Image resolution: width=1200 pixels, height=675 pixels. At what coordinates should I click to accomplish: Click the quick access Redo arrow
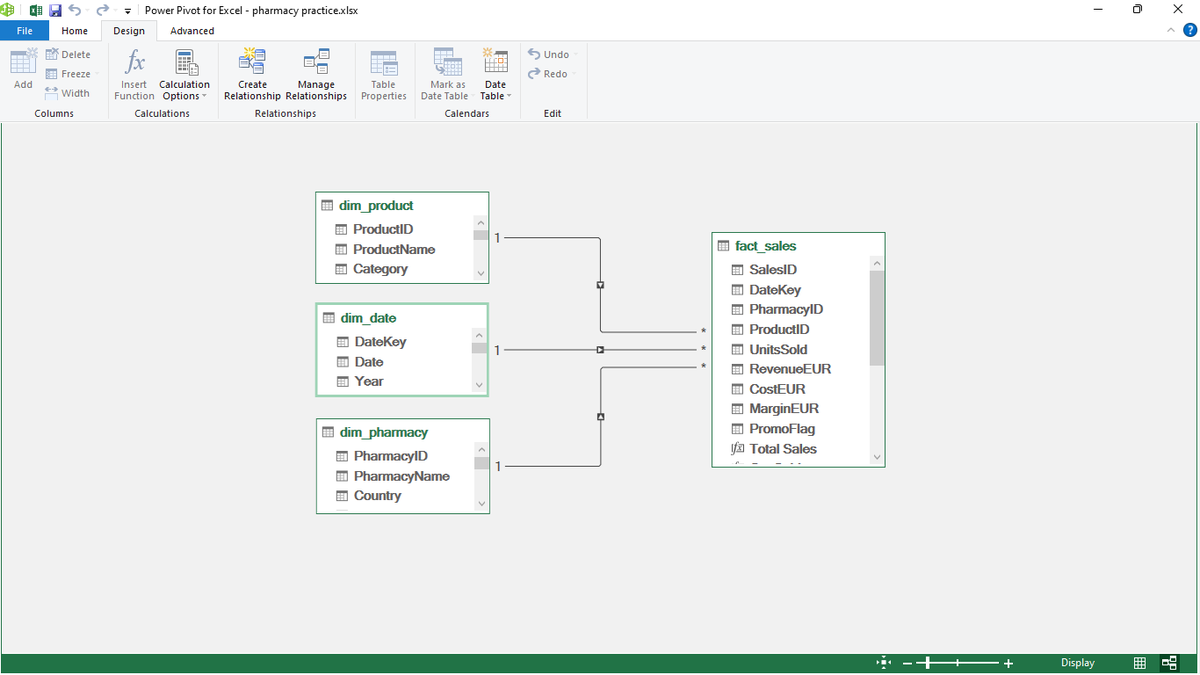(102, 10)
